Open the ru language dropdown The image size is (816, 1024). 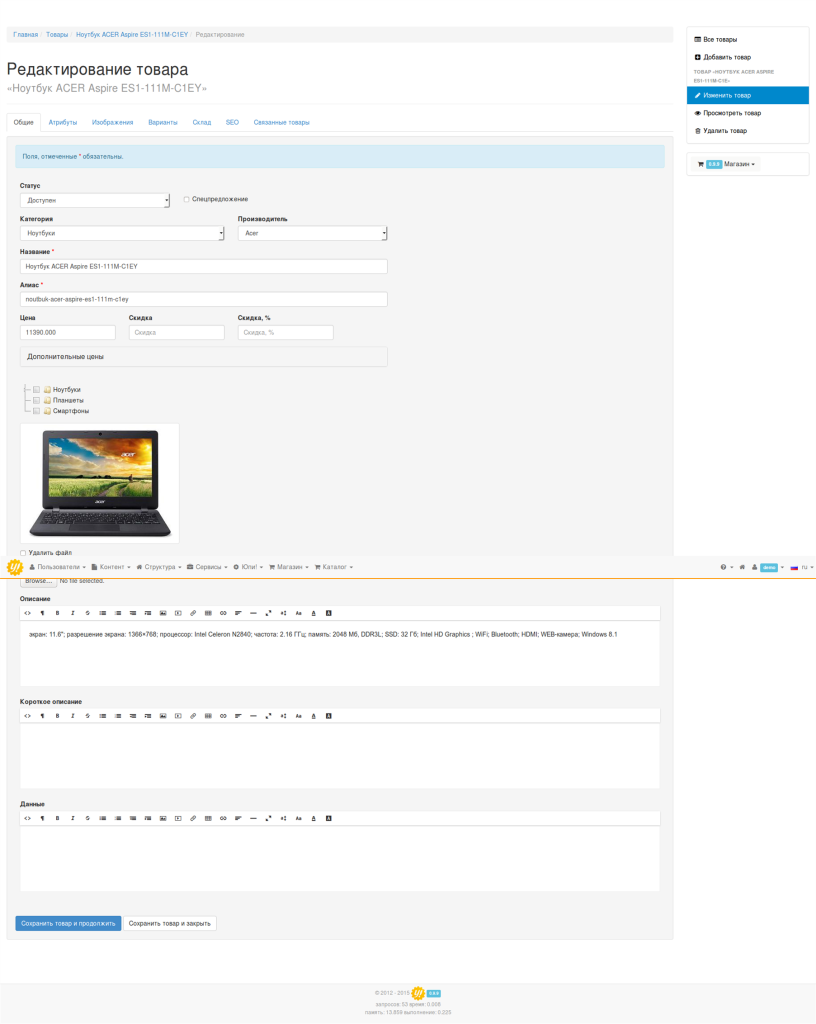(x=802, y=567)
